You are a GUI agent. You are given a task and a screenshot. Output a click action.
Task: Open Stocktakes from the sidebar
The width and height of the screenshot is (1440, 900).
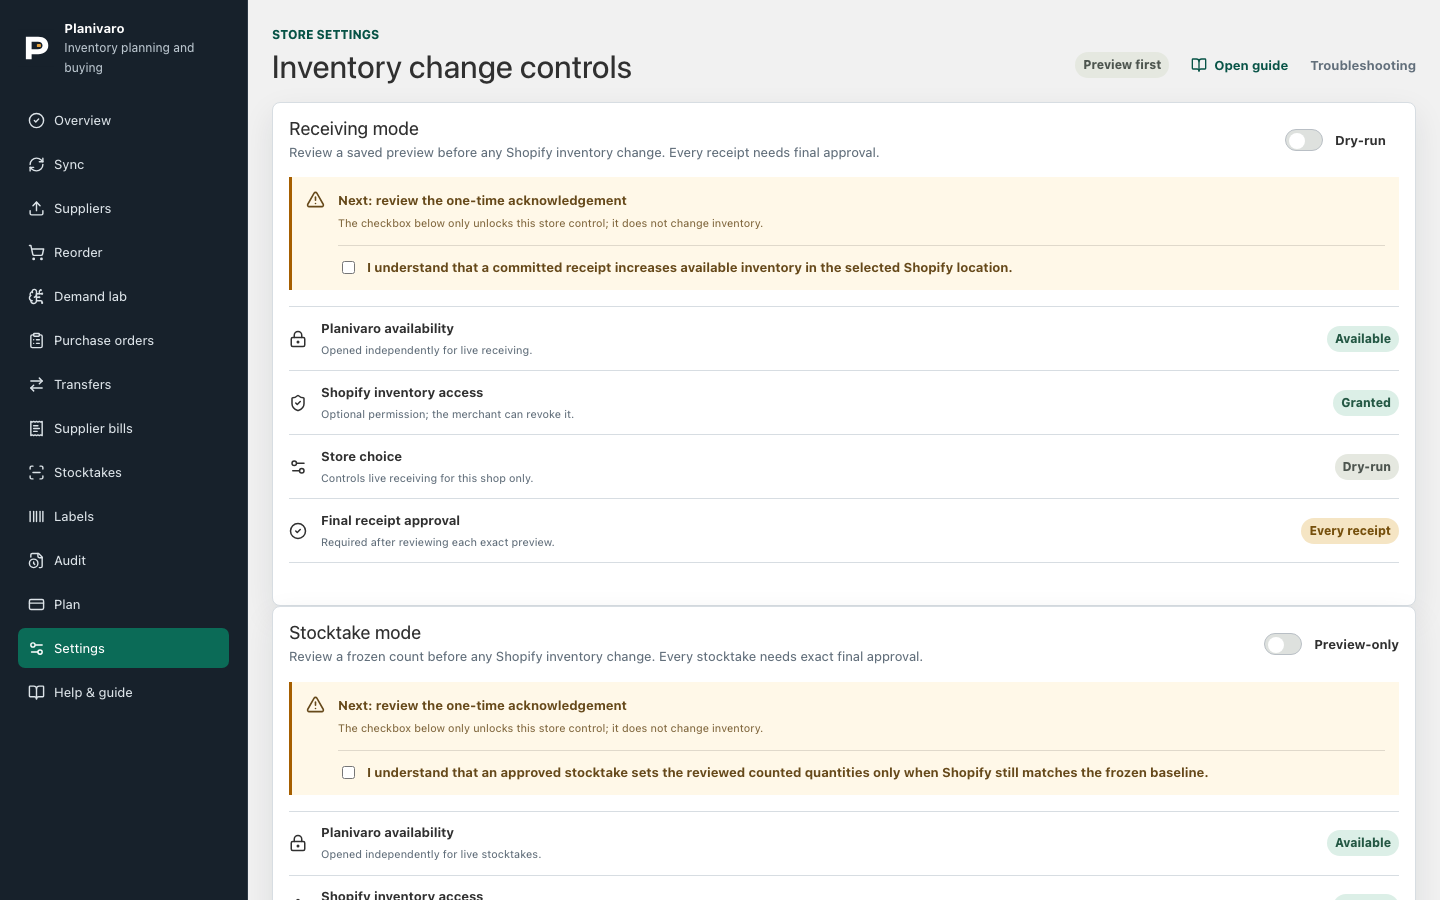(123, 473)
